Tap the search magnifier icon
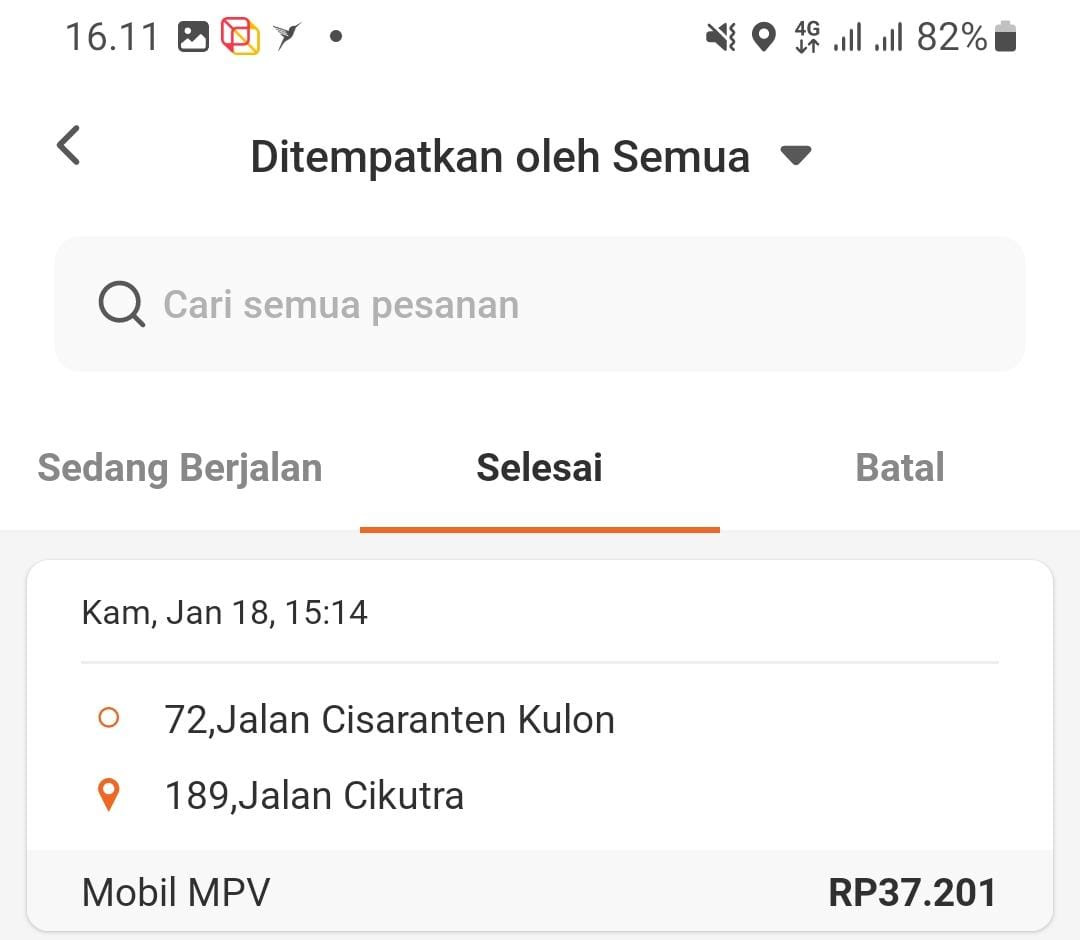 (121, 304)
